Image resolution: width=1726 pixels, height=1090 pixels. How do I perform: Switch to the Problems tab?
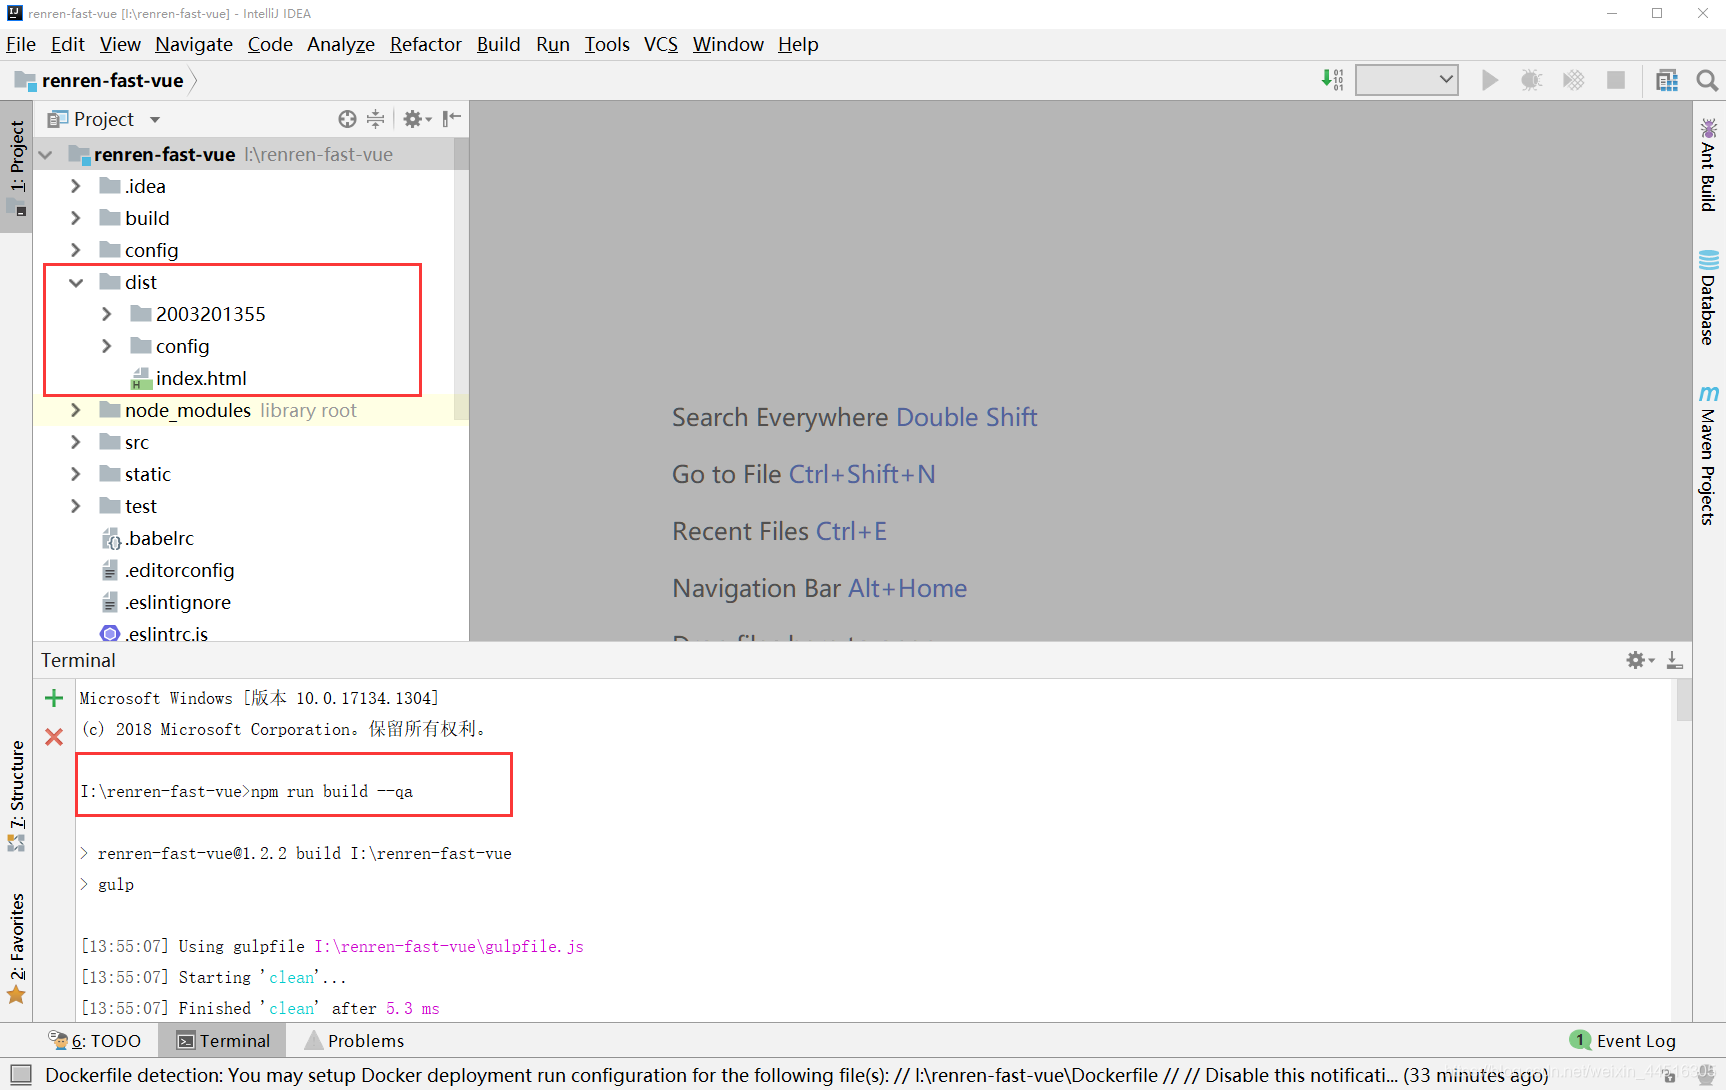coord(355,1041)
